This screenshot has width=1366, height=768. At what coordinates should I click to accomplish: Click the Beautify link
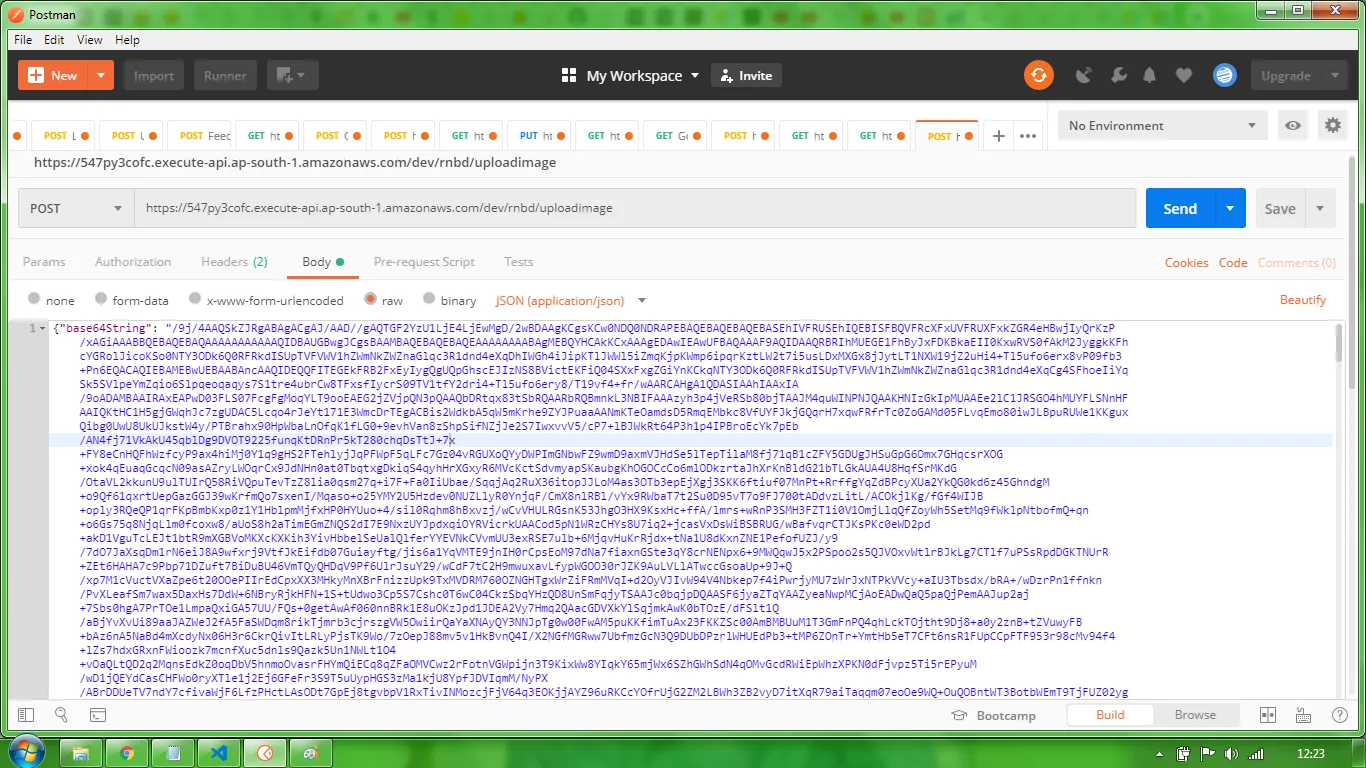pyautogui.click(x=1303, y=300)
